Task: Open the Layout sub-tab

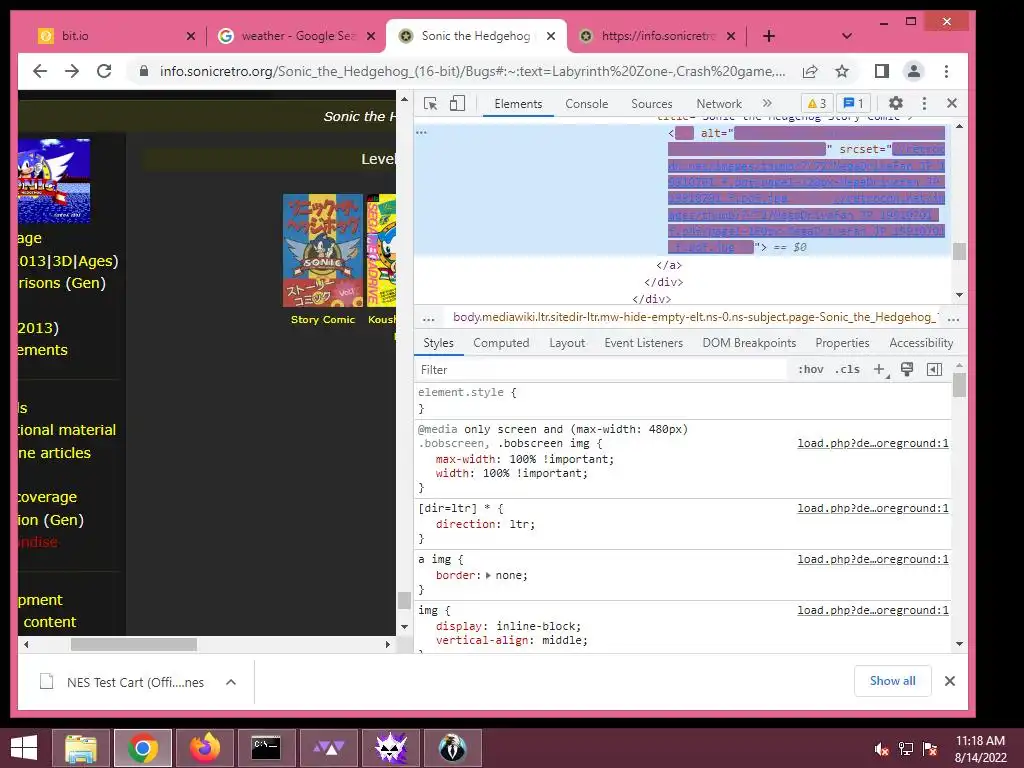Action: coord(567,343)
